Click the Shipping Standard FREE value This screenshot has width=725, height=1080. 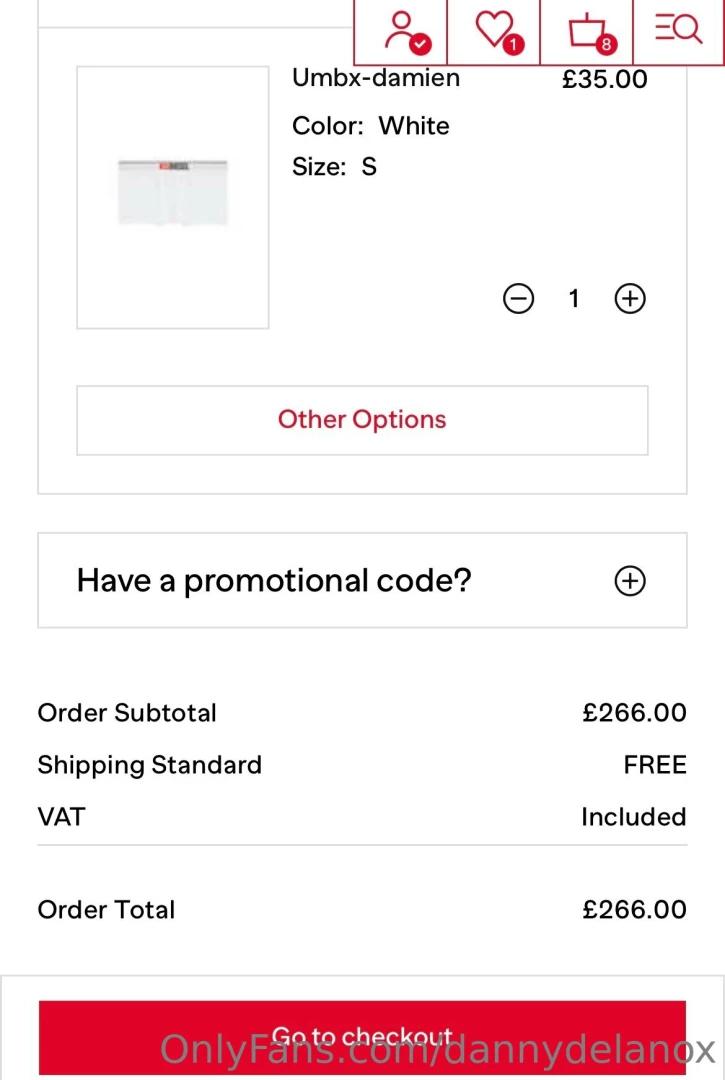point(655,765)
